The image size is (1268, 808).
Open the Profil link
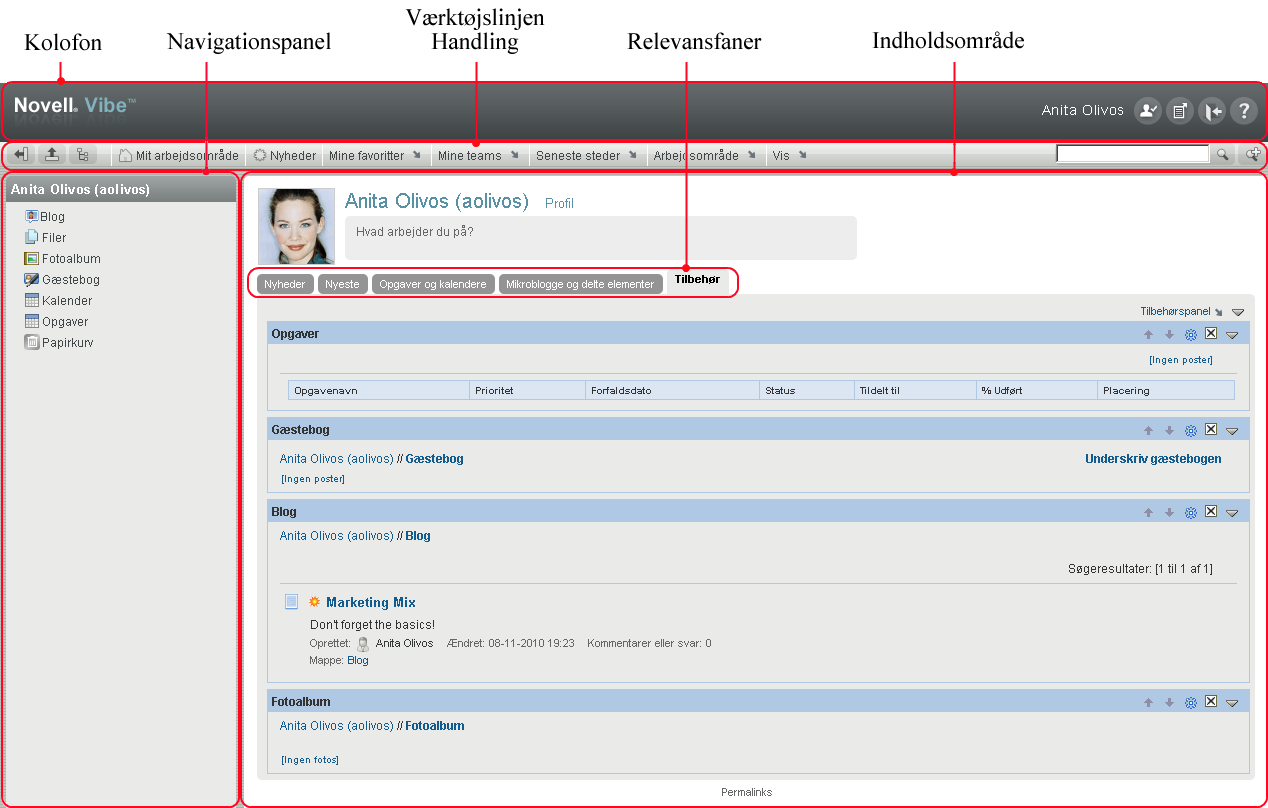pos(559,203)
